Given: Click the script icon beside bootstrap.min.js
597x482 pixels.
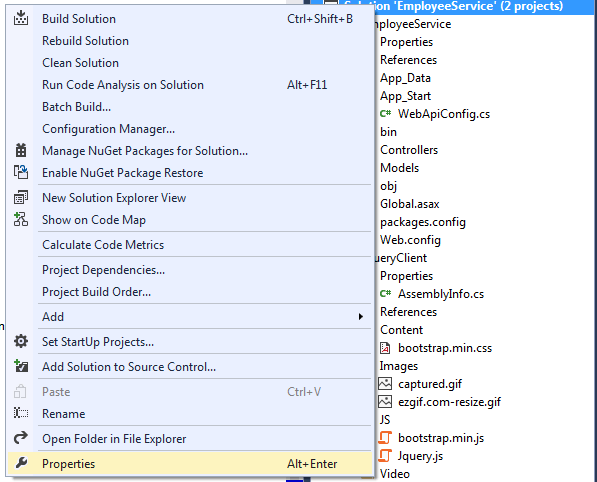Looking at the screenshot, I should click(x=385, y=437).
